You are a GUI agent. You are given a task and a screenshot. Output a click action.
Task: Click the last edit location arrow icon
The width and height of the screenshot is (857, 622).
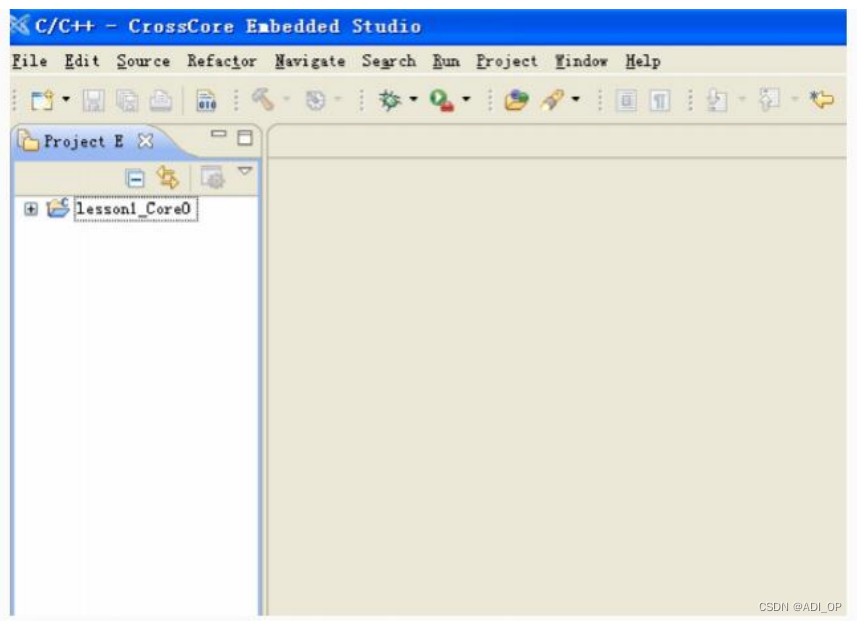click(821, 100)
